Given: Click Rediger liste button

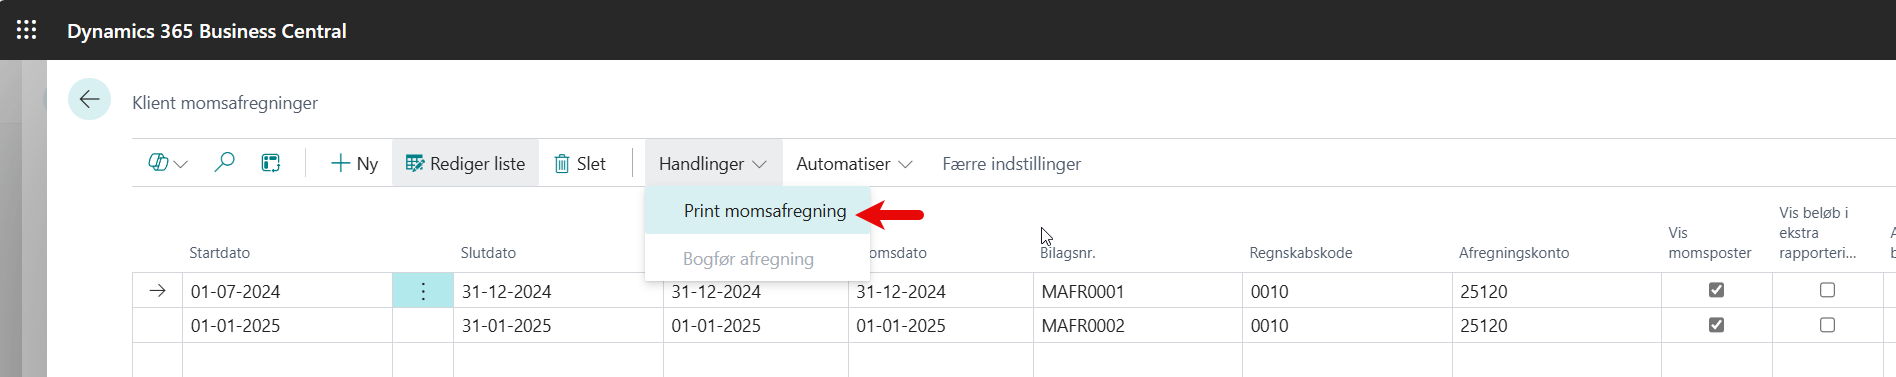Looking at the screenshot, I should tap(465, 163).
